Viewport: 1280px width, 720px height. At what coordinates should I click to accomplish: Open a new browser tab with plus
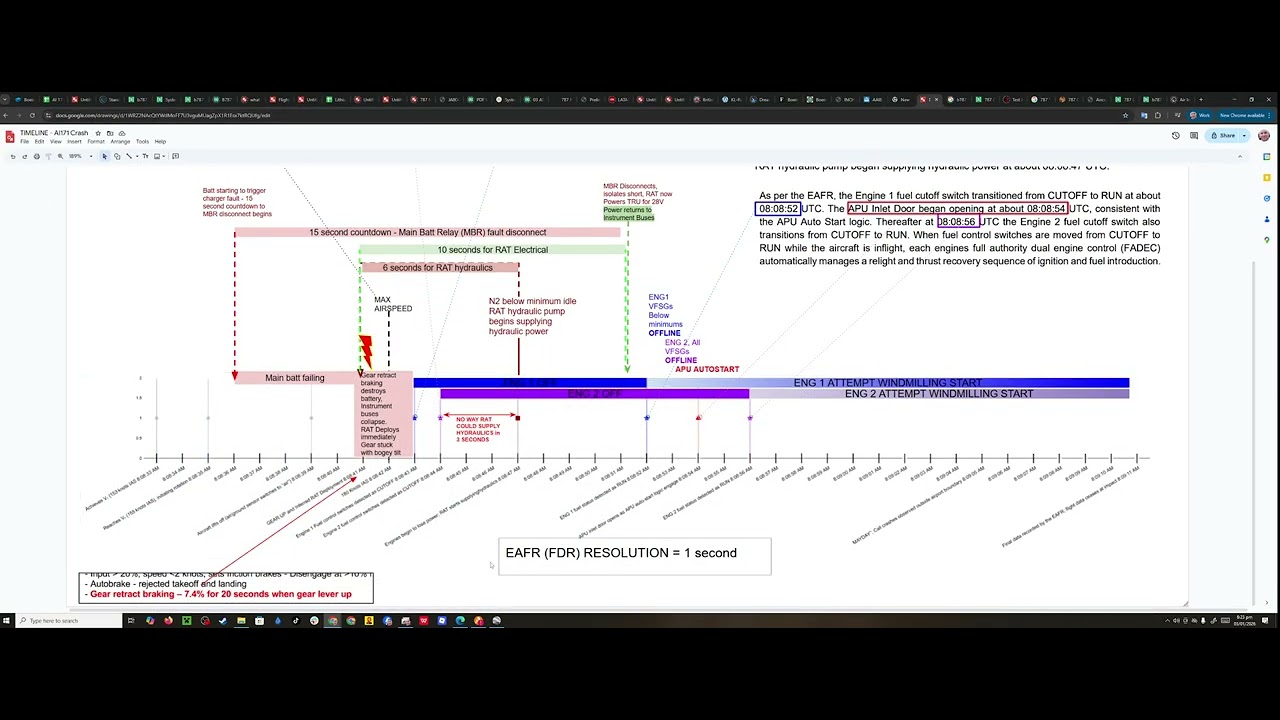1201,100
